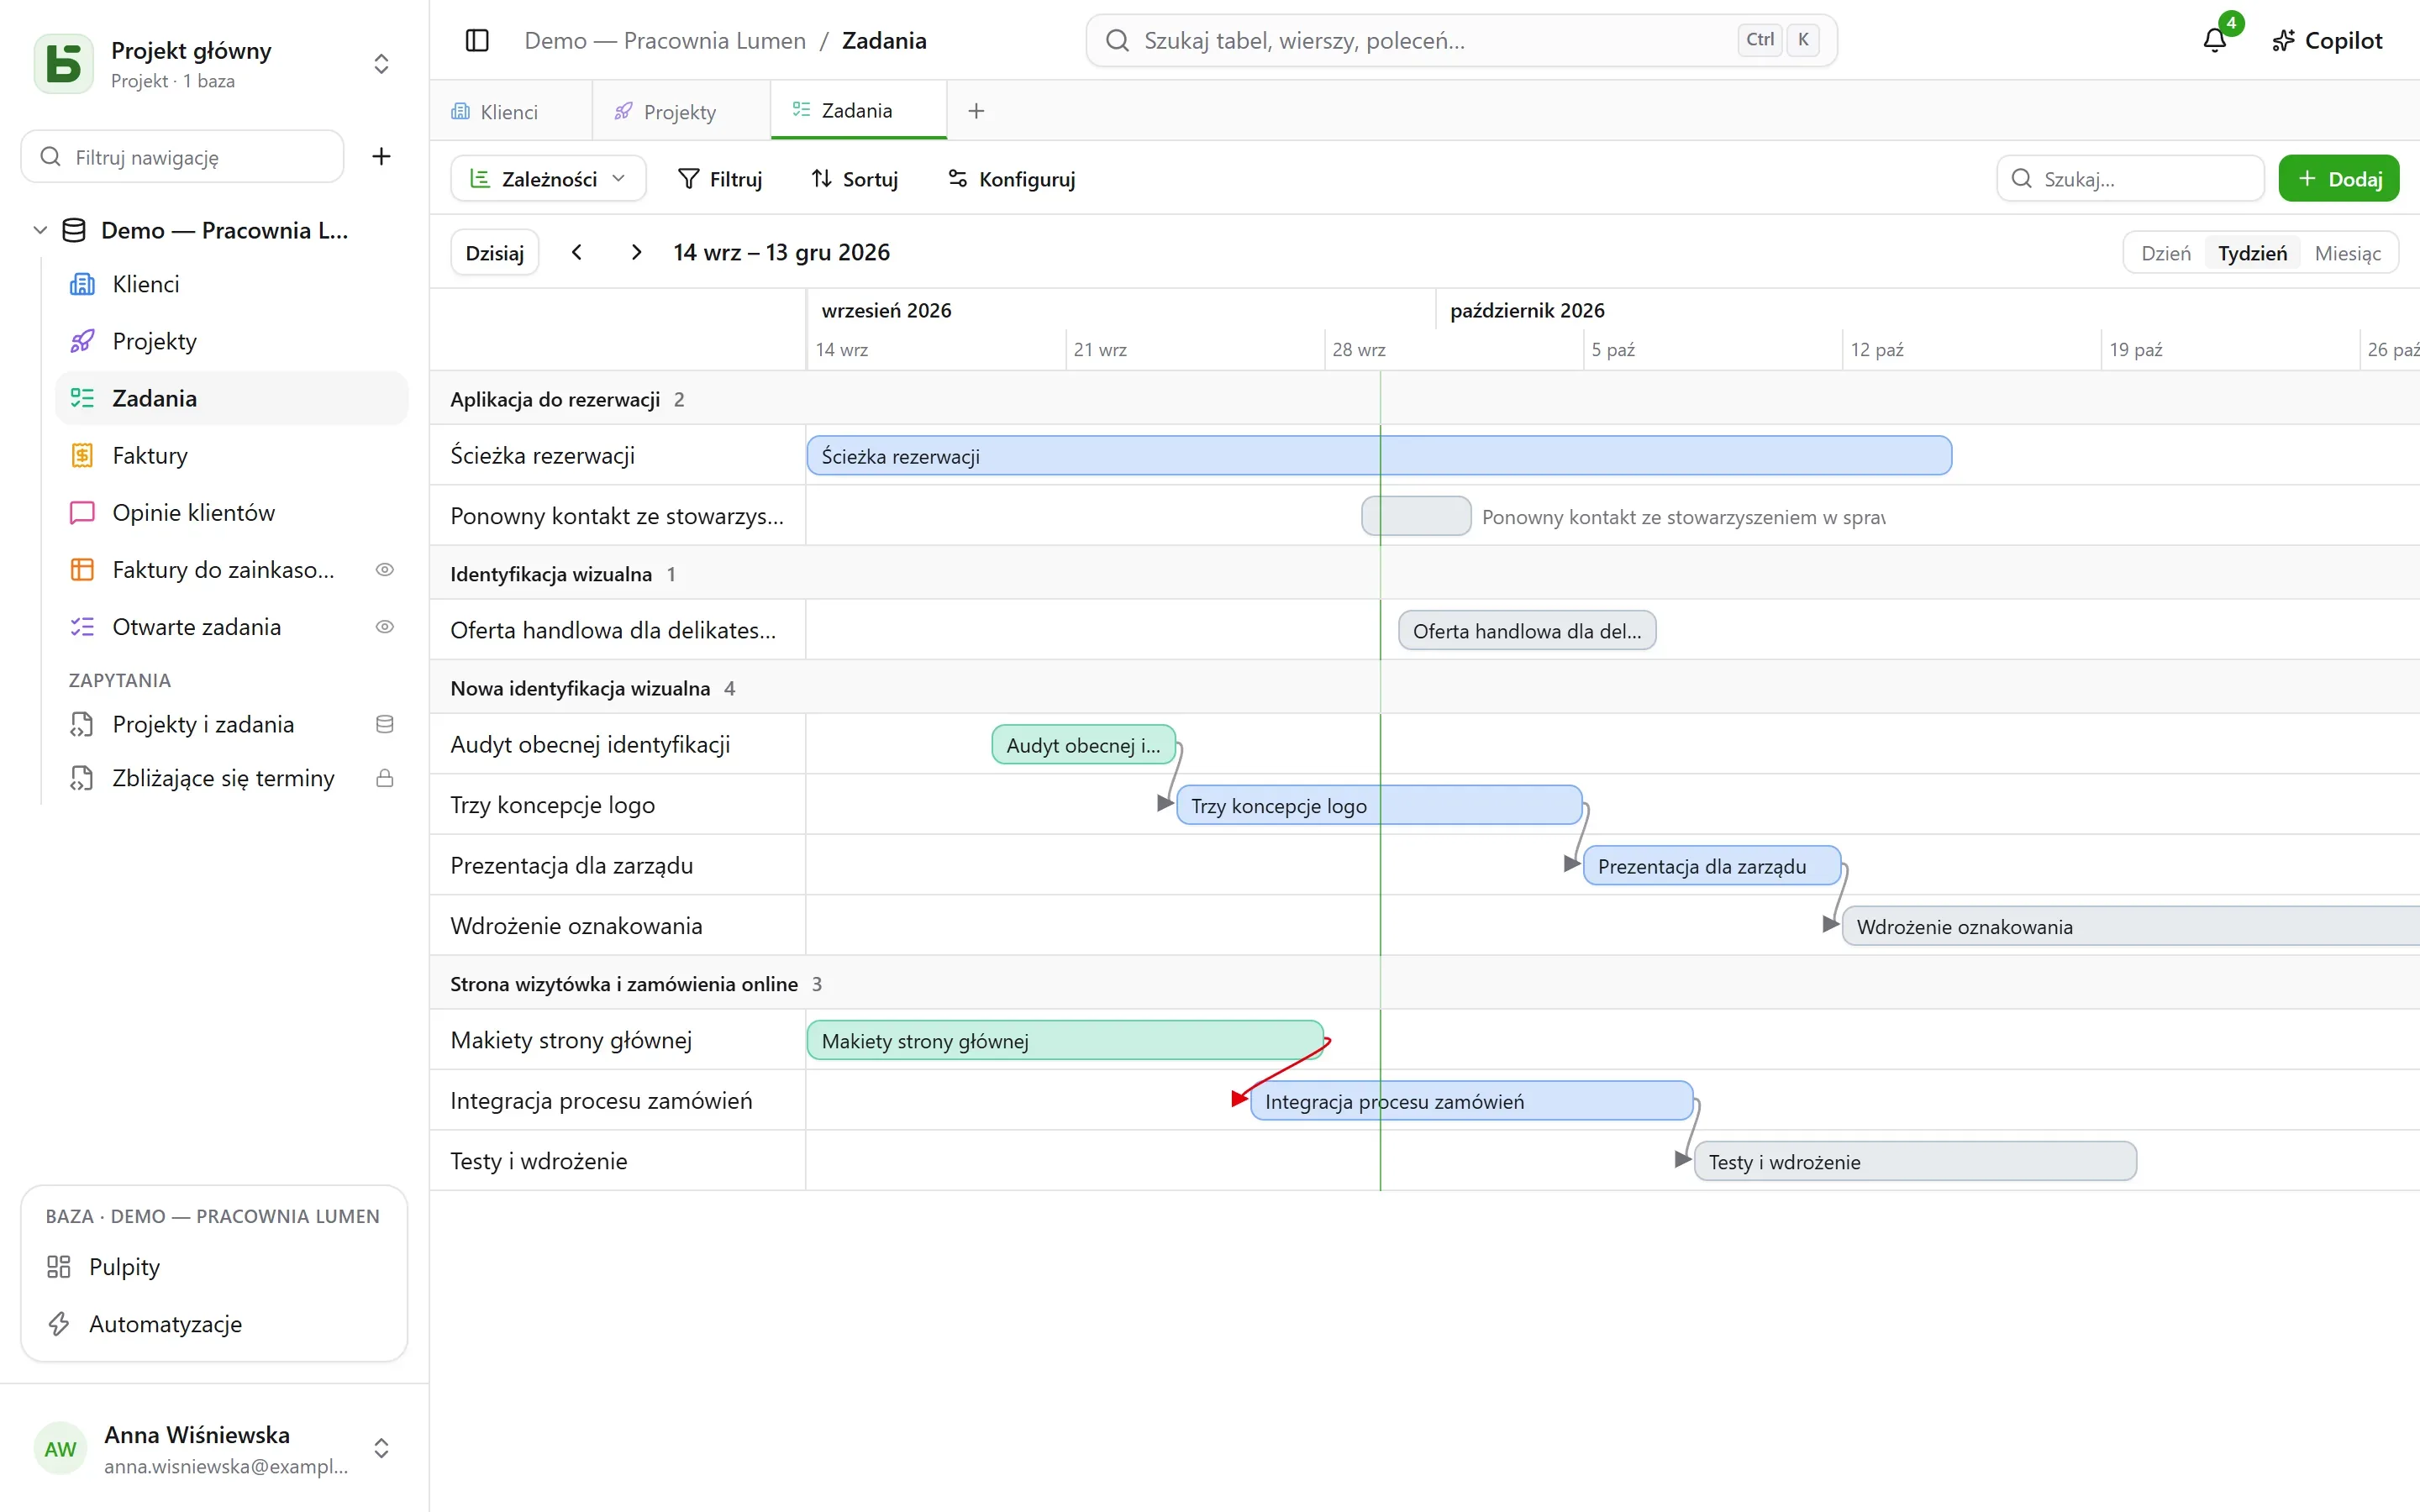
Task: Toggle eye icon for Otwarte zadania
Action: tap(385, 627)
